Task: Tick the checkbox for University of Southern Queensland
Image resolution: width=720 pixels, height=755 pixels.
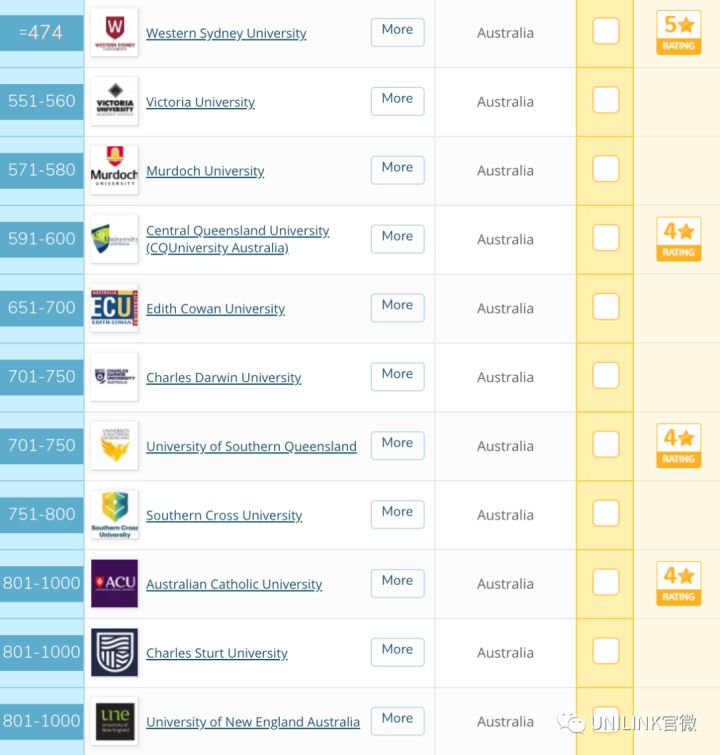Action: [x=606, y=444]
